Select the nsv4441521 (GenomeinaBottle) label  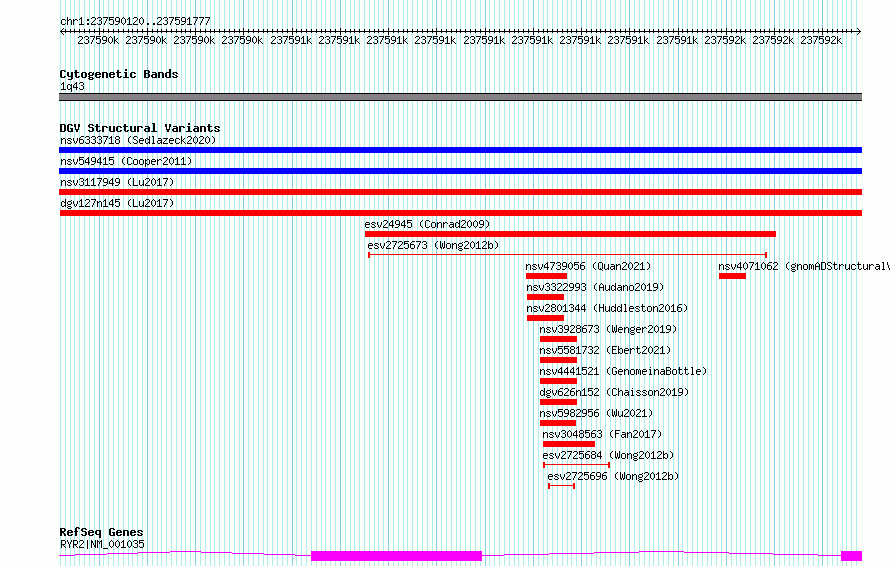(x=623, y=371)
